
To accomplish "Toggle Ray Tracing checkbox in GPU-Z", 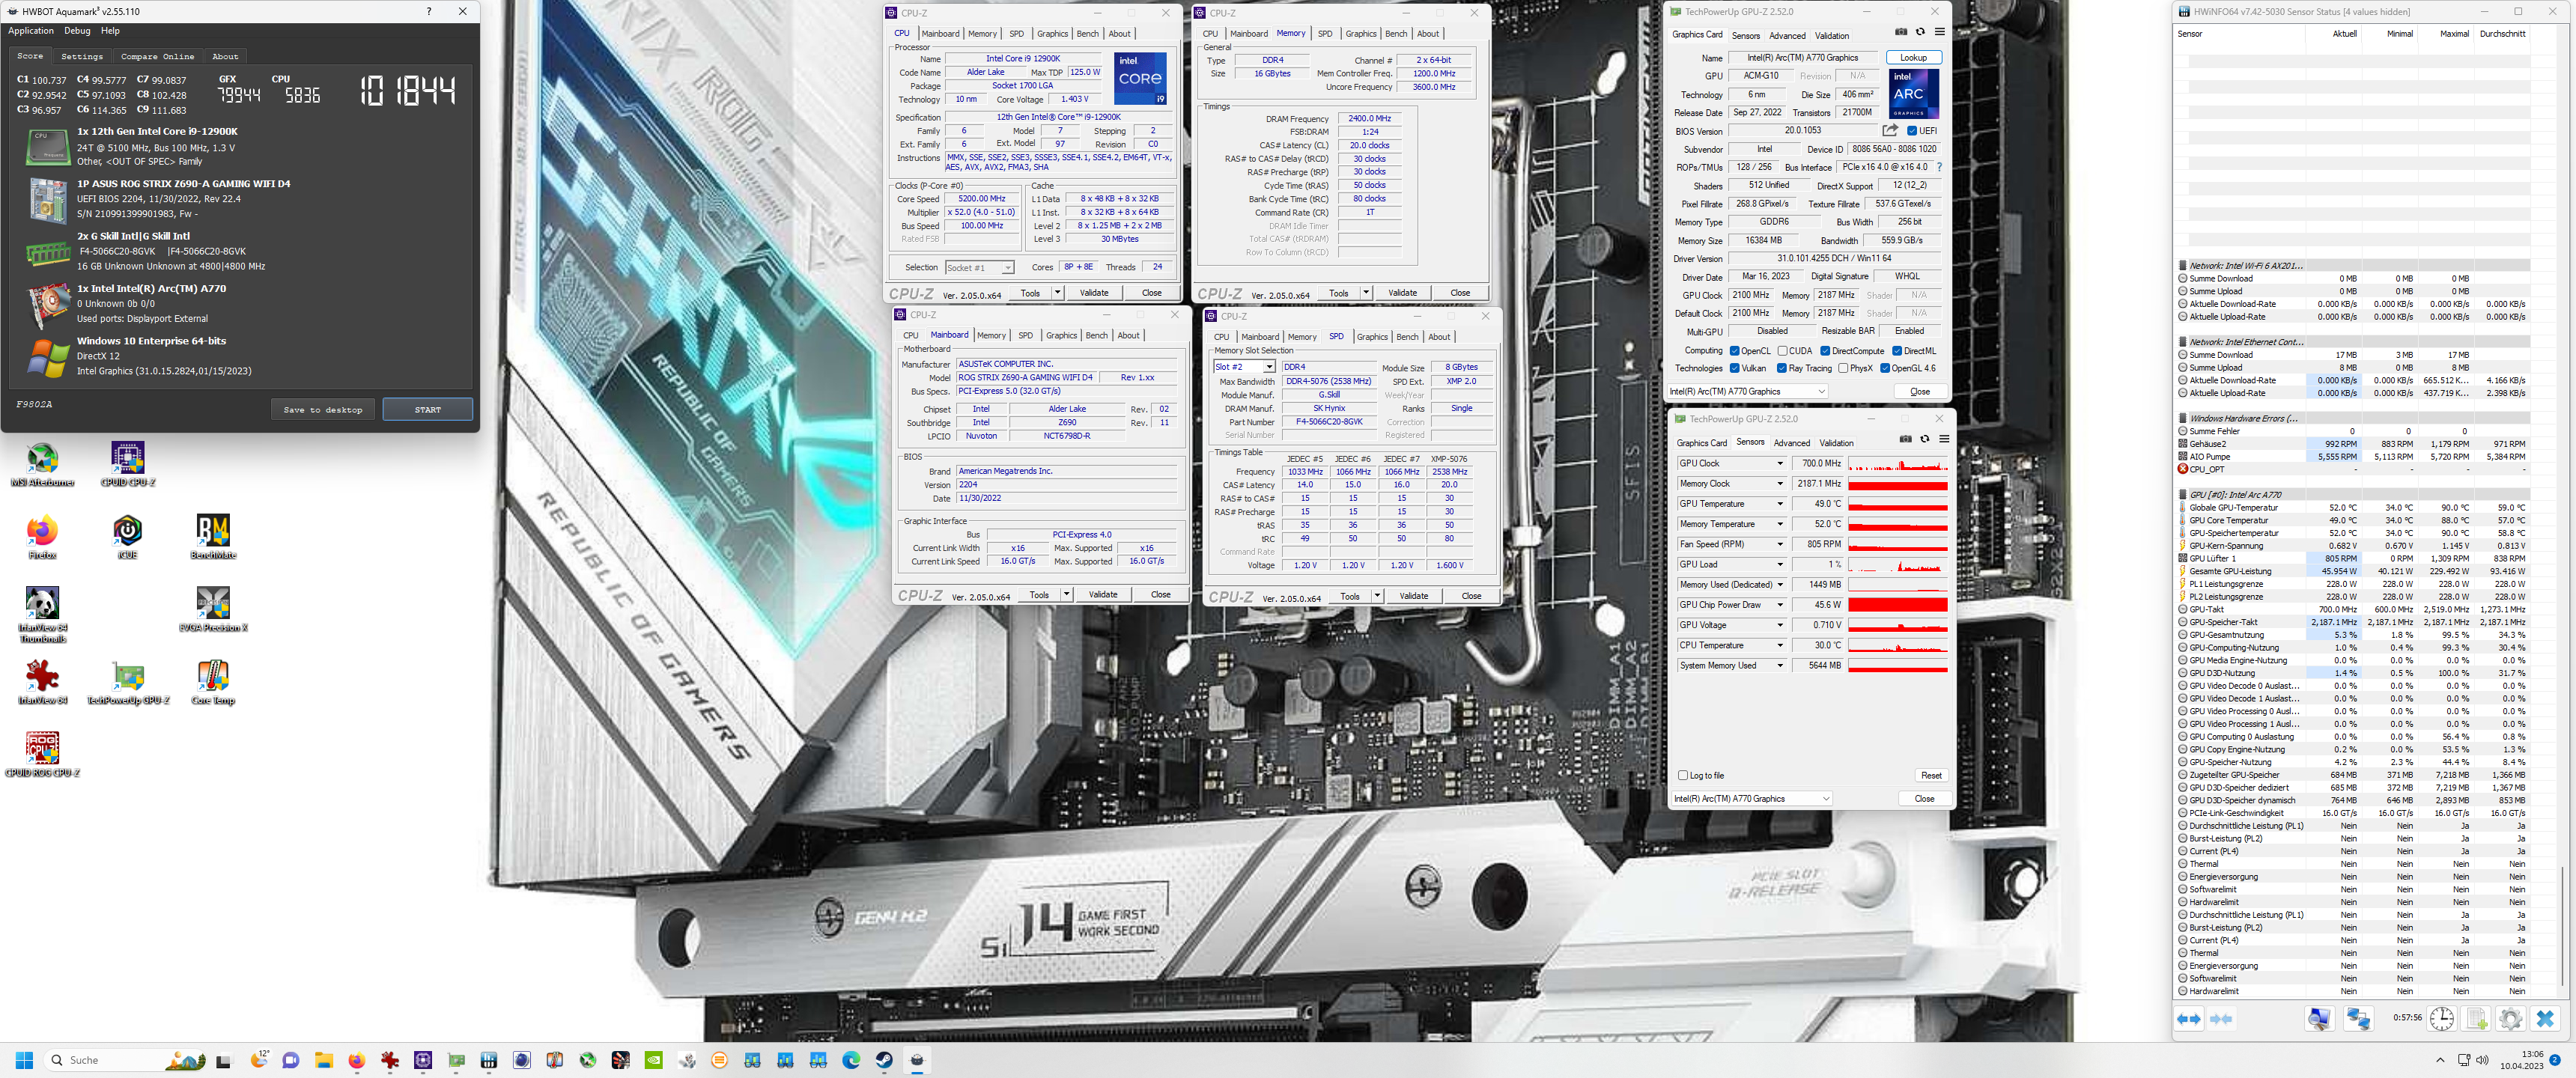I will click(x=1782, y=368).
